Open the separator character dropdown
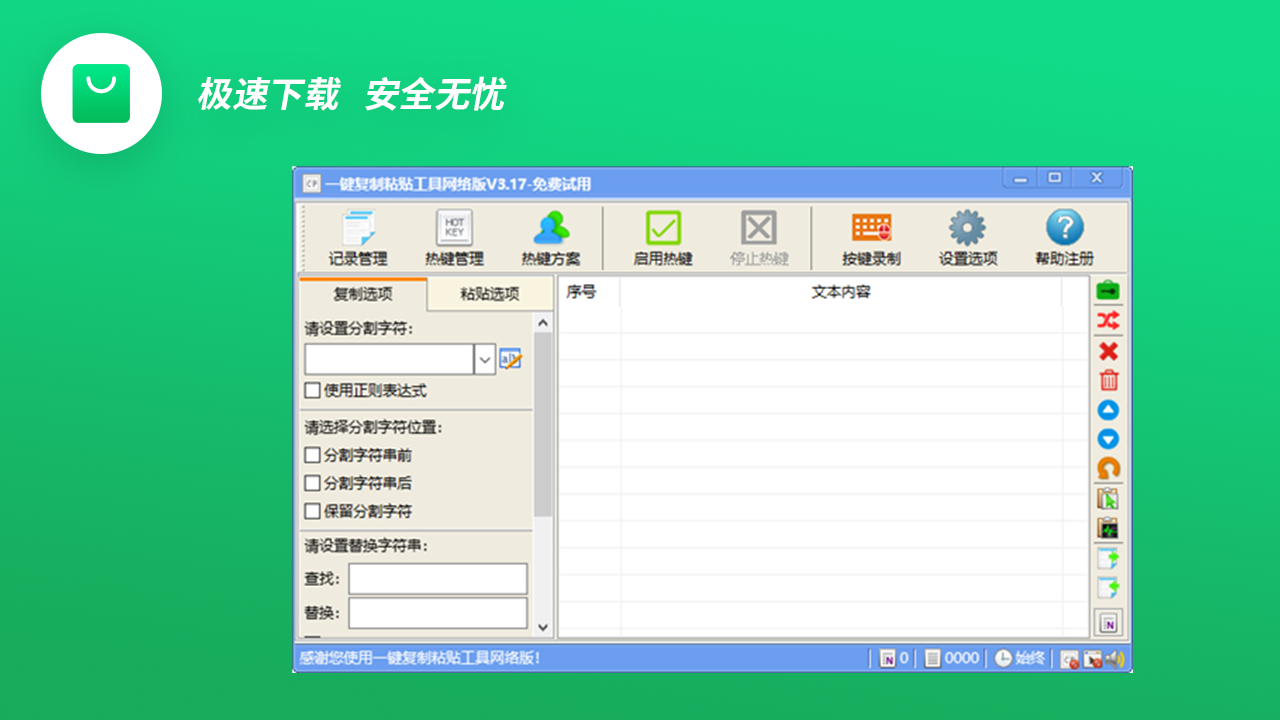 [x=484, y=358]
